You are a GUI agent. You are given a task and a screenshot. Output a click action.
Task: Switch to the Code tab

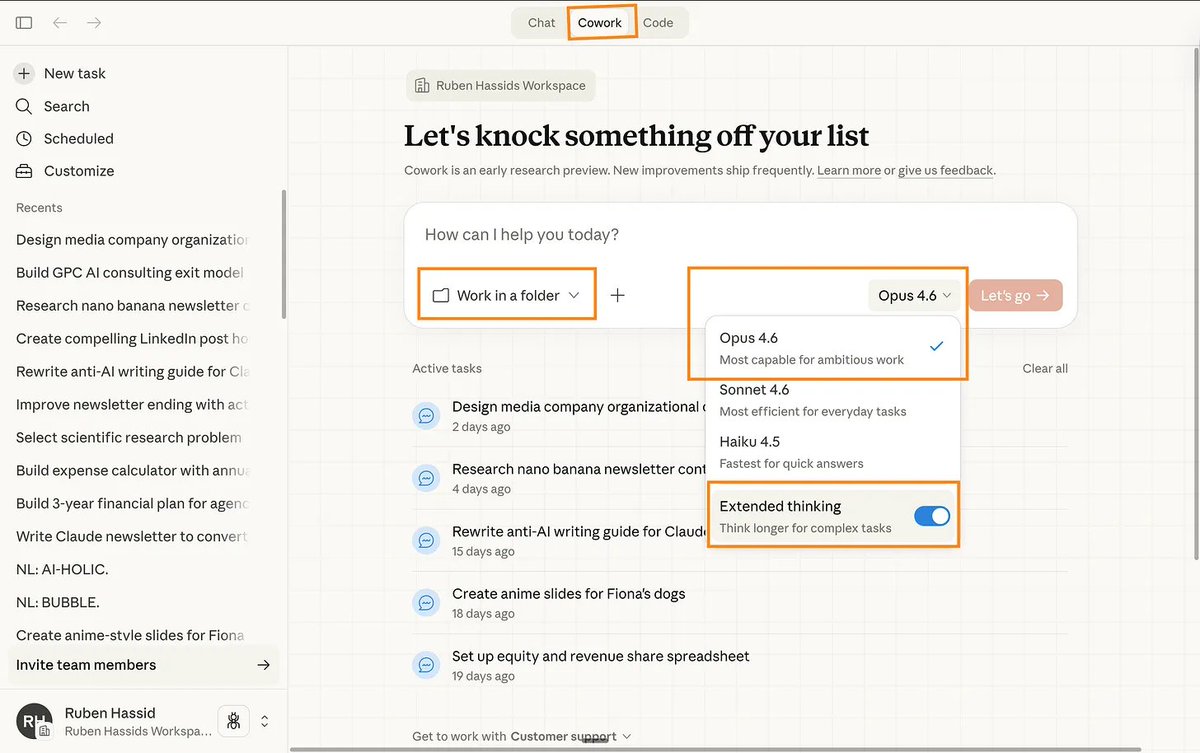658,23
